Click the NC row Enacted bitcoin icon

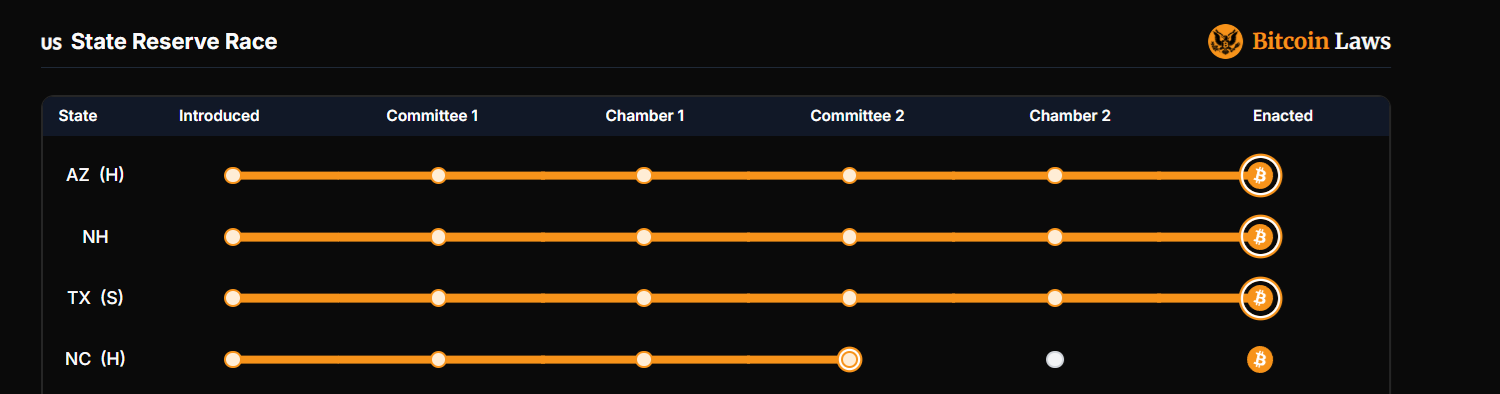(1260, 359)
